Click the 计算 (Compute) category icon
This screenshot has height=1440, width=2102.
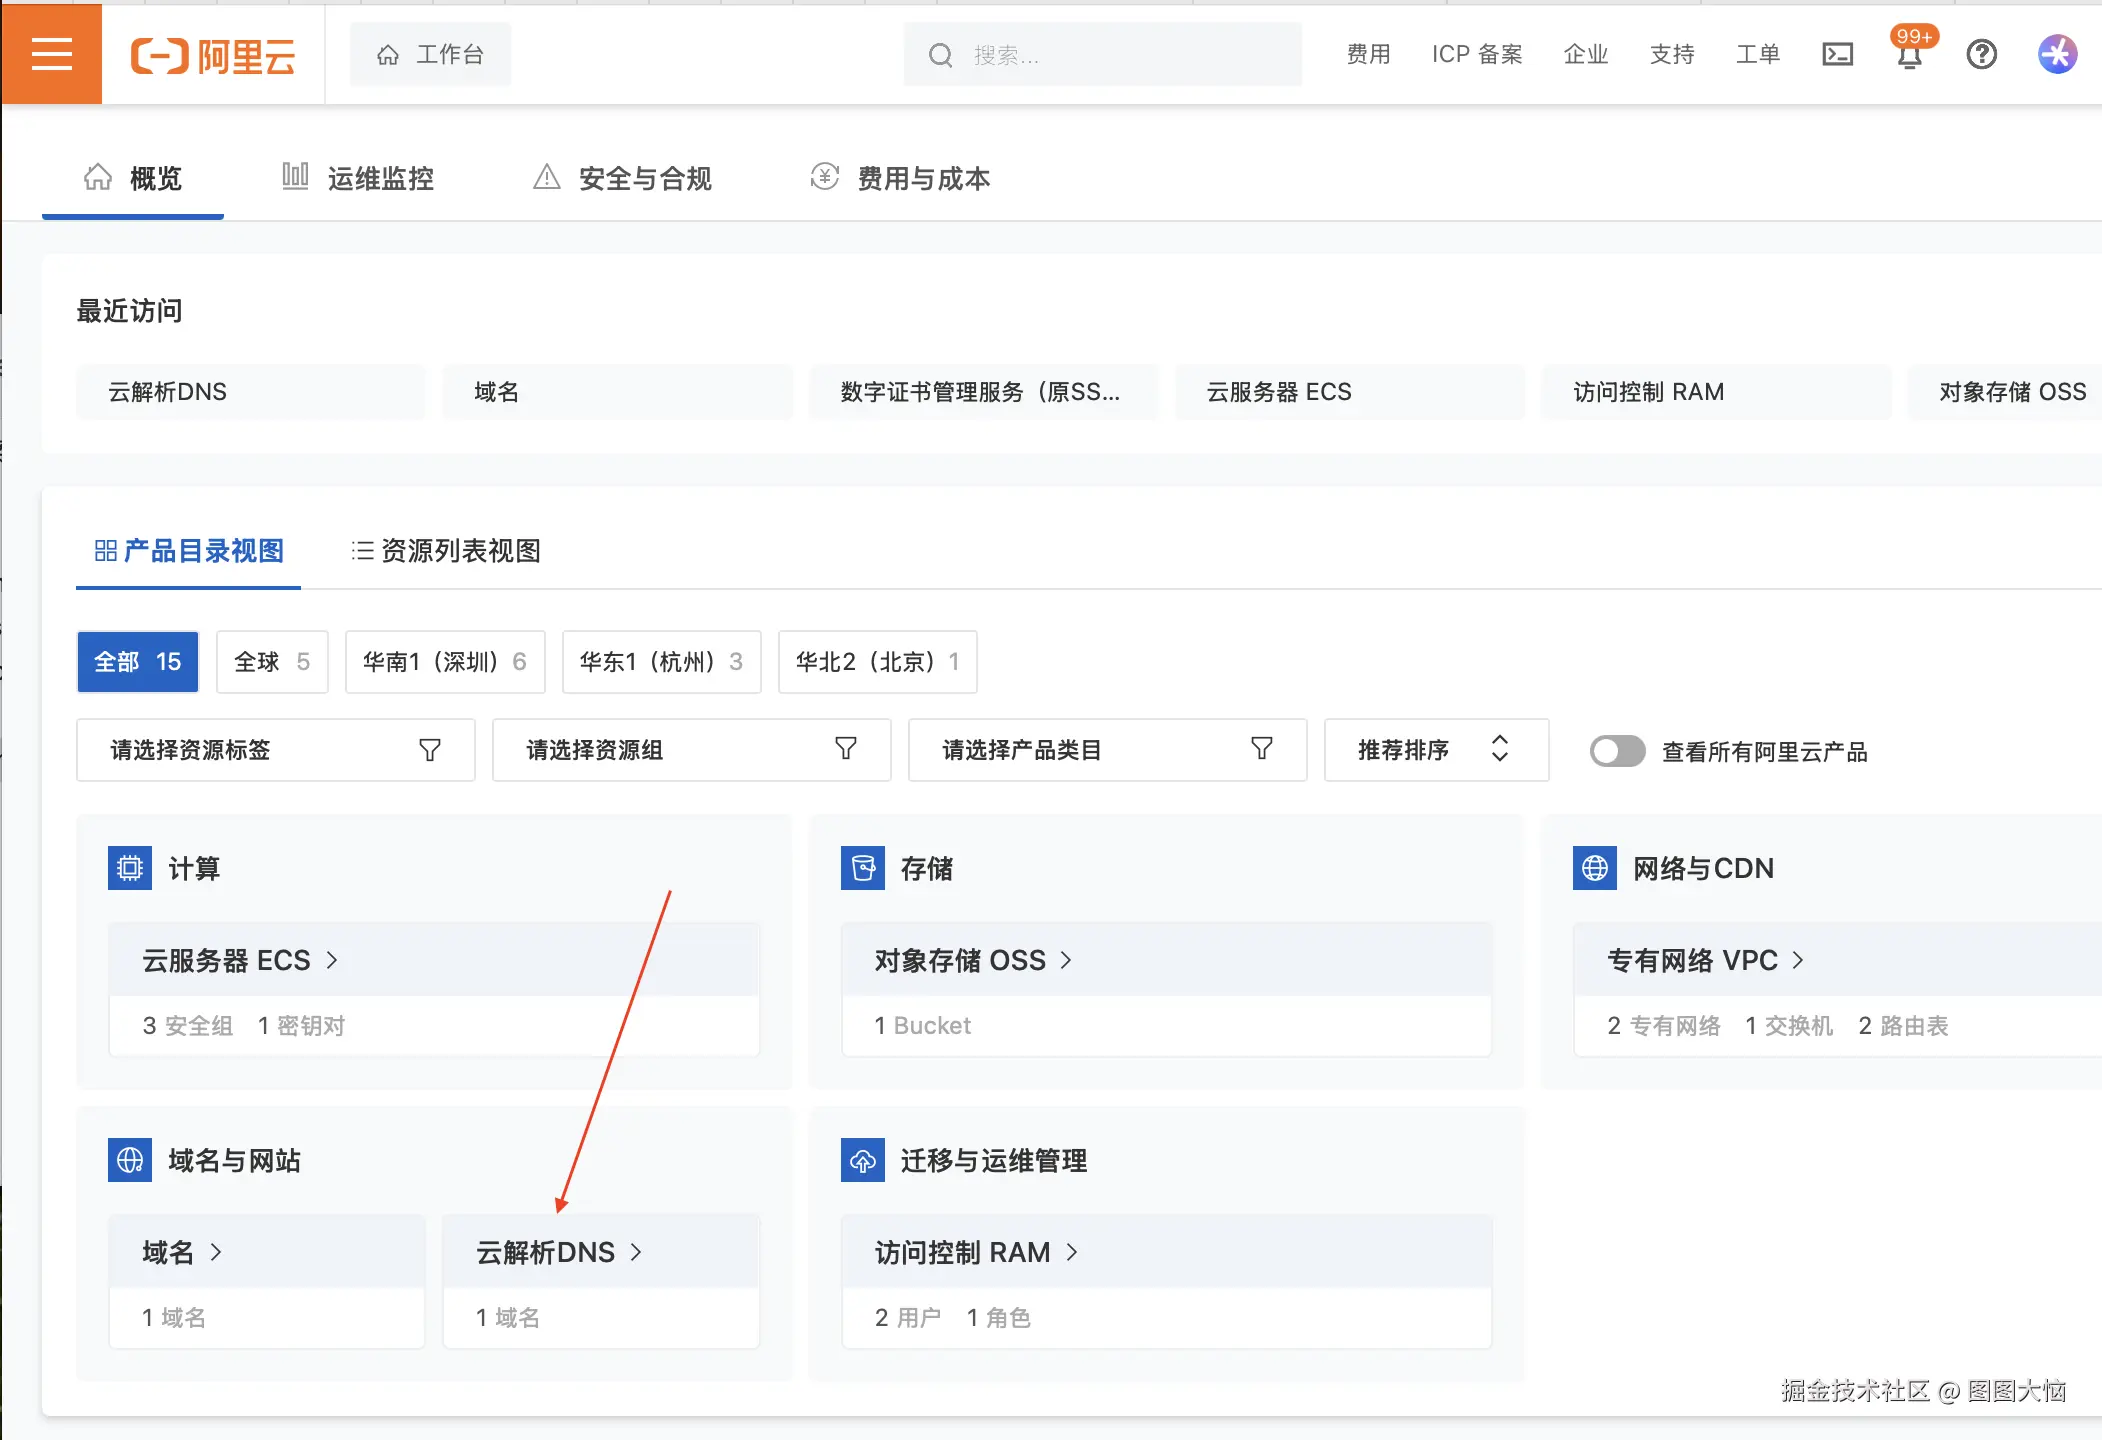pyautogui.click(x=129, y=868)
